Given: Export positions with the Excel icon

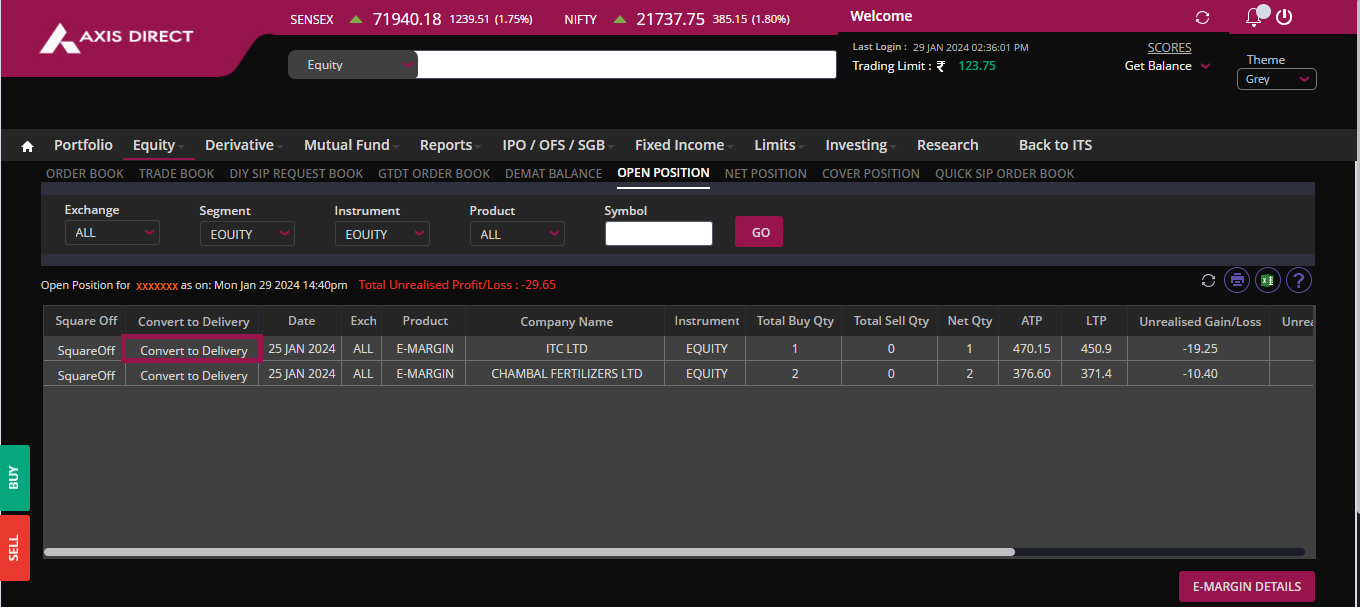Looking at the screenshot, I should click(1267, 281).
